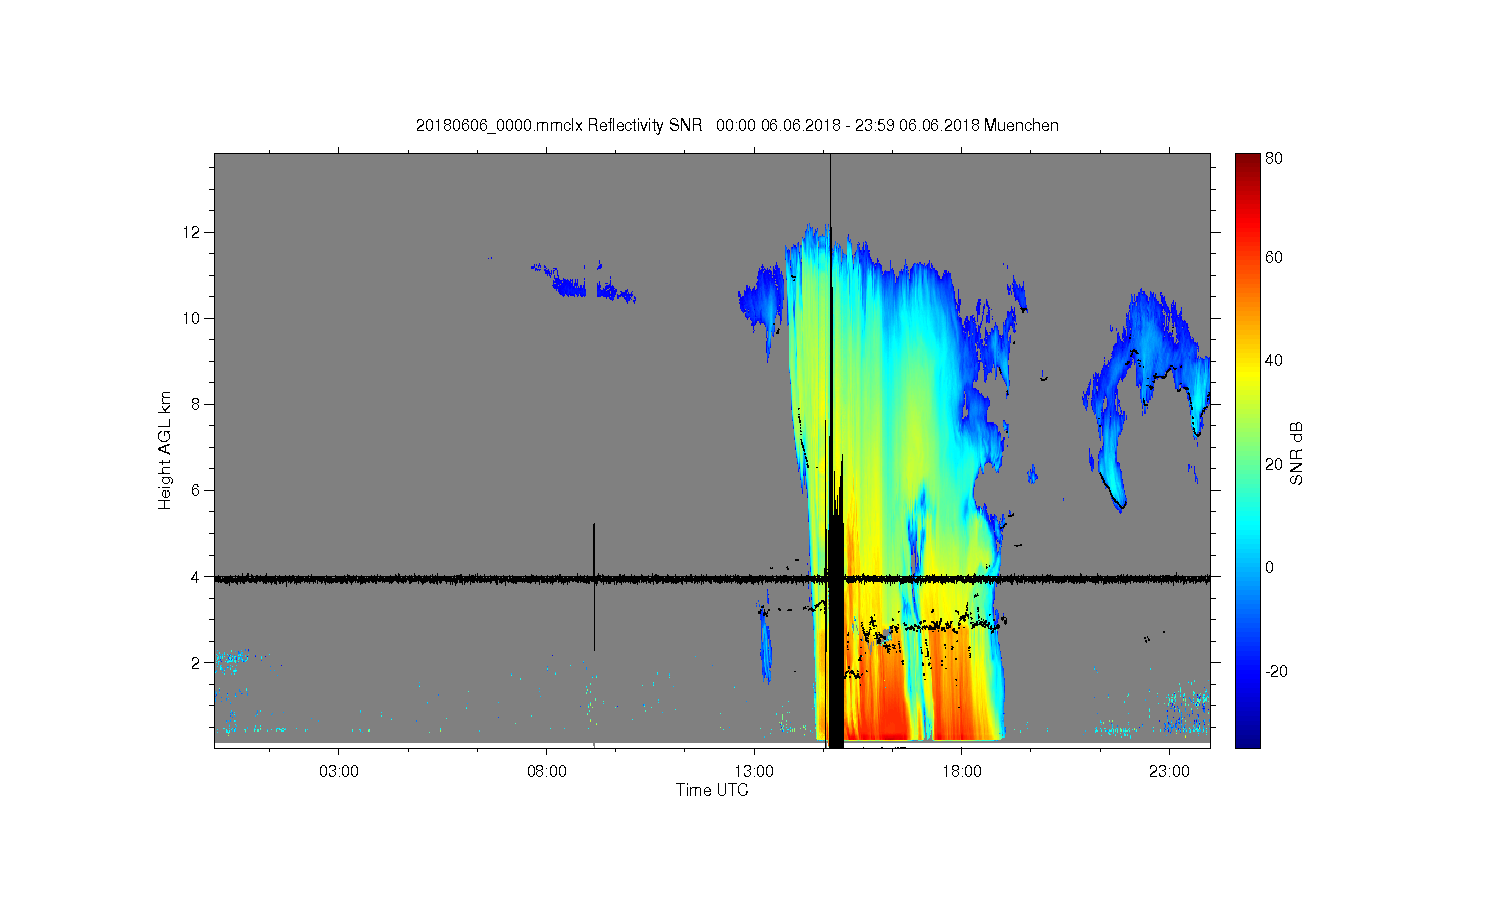Click the plot title starting '20180606_0000.mmclx'
The height and width of the screenshot is (900, 1500).
(x=737, y=125)
